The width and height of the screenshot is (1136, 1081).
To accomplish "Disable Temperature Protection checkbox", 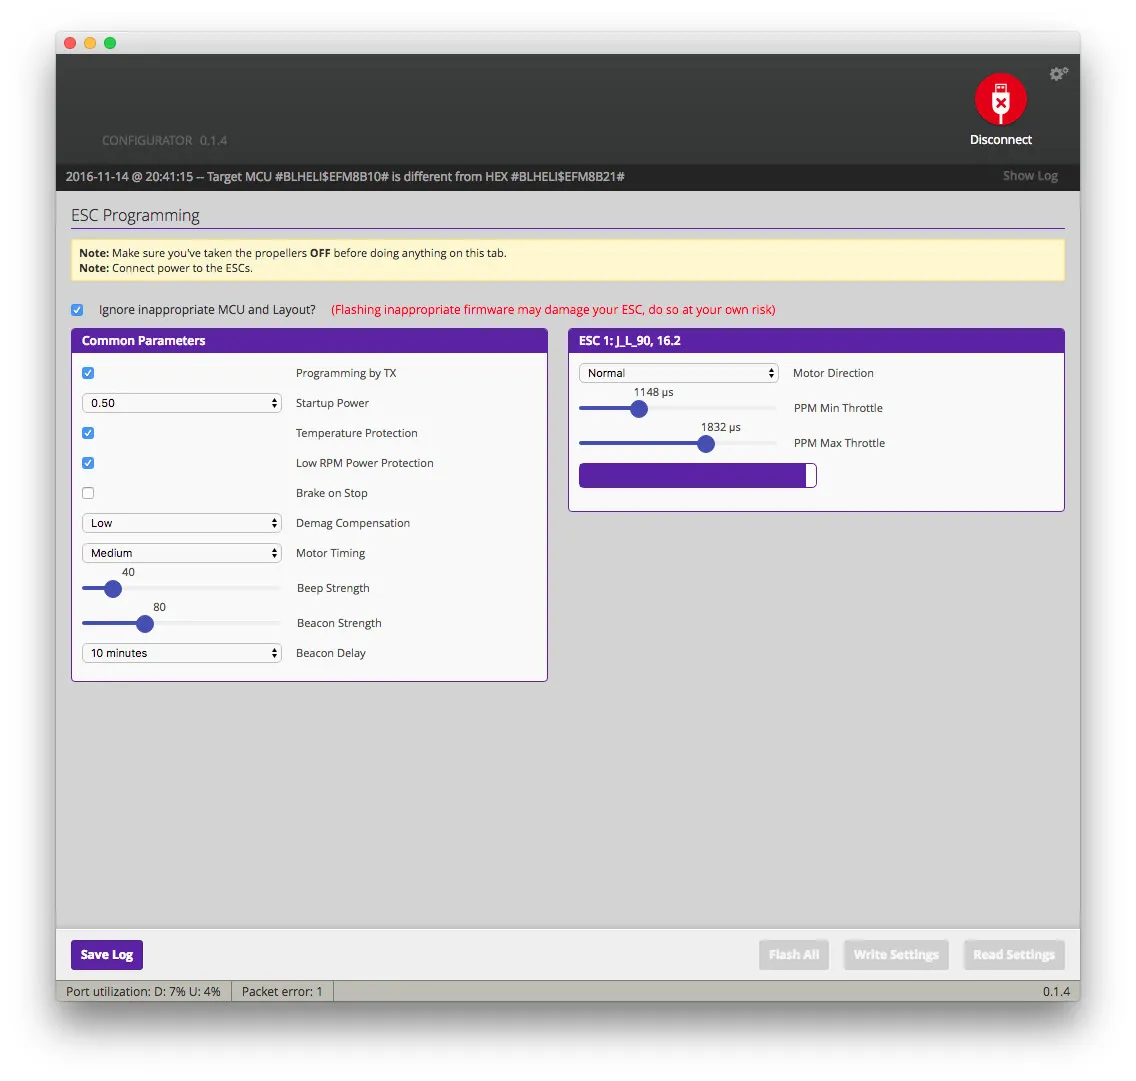I will [88, 433].
